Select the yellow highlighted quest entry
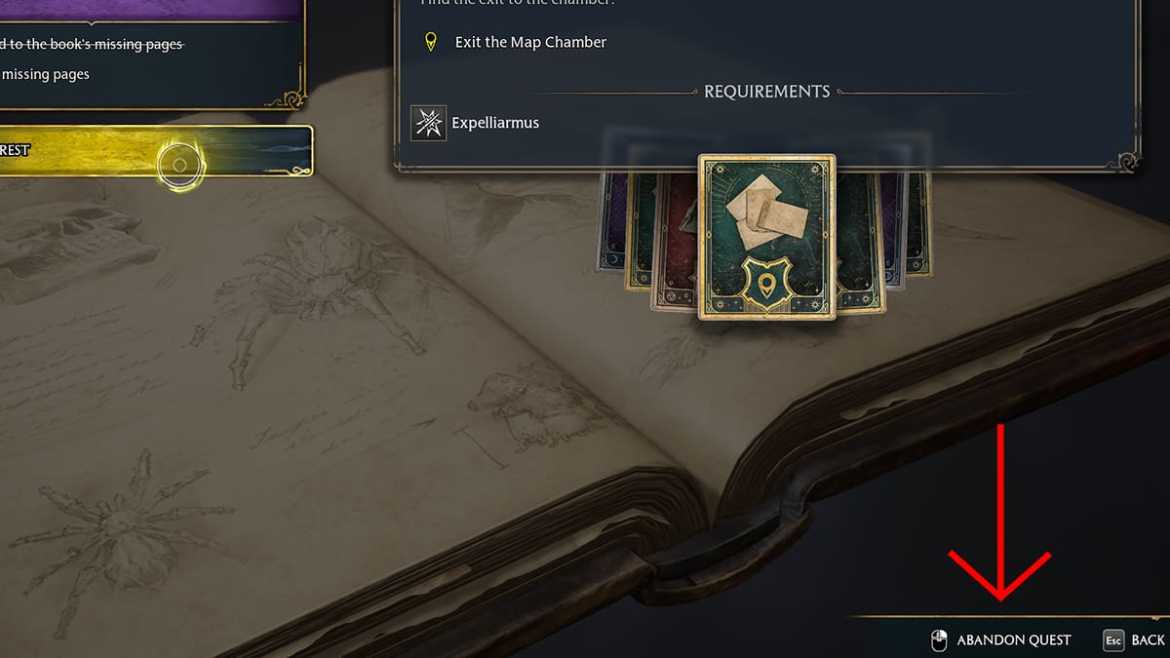Screen dimensions: 1170x658 (x=156, y=151)
